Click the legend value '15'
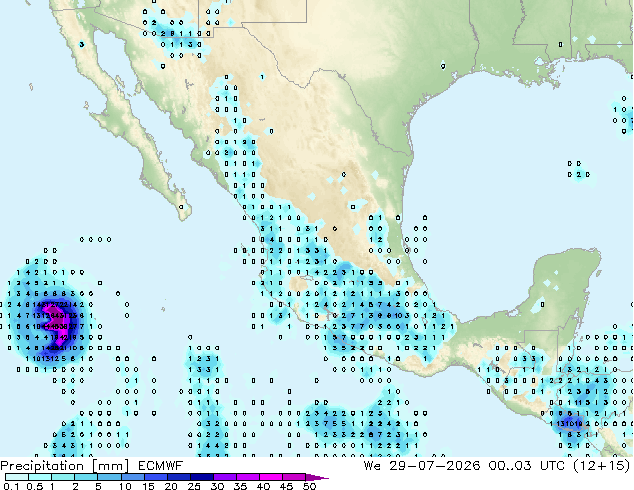Screen dimensions: 634x490 click(x=148, y=486)
